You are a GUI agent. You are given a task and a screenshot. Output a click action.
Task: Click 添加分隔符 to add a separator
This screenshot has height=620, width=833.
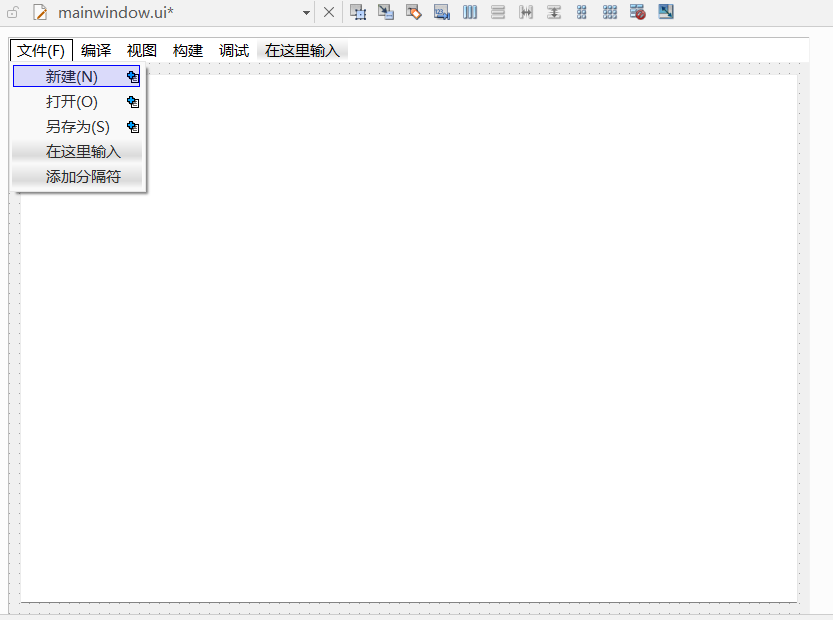(x=77, y=177)
